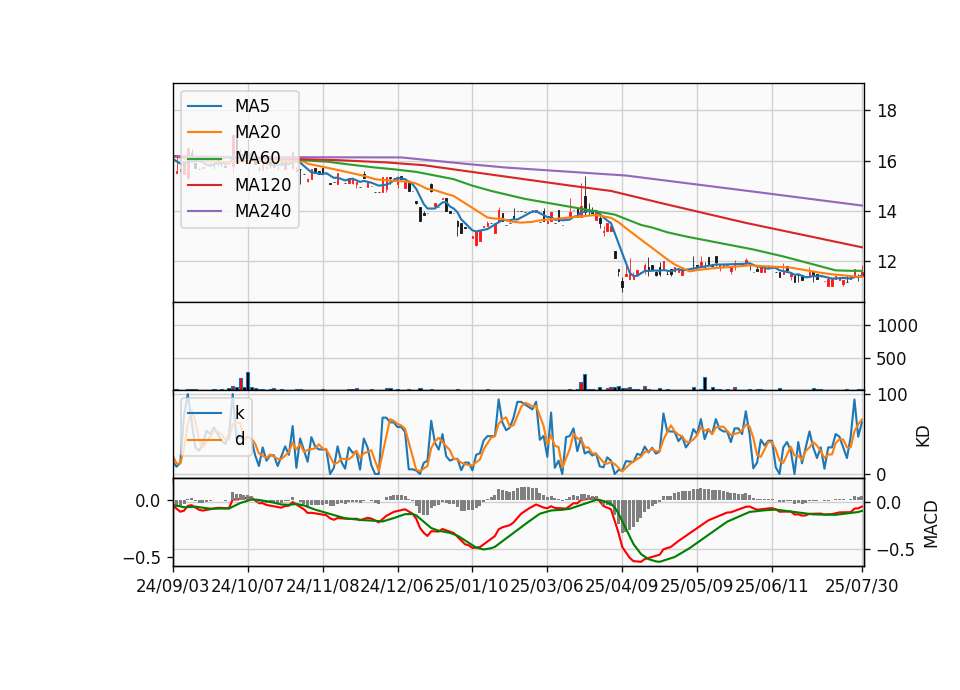Click the volume axis value 500
The image size is (960, 690).
(x=892, y=359)
